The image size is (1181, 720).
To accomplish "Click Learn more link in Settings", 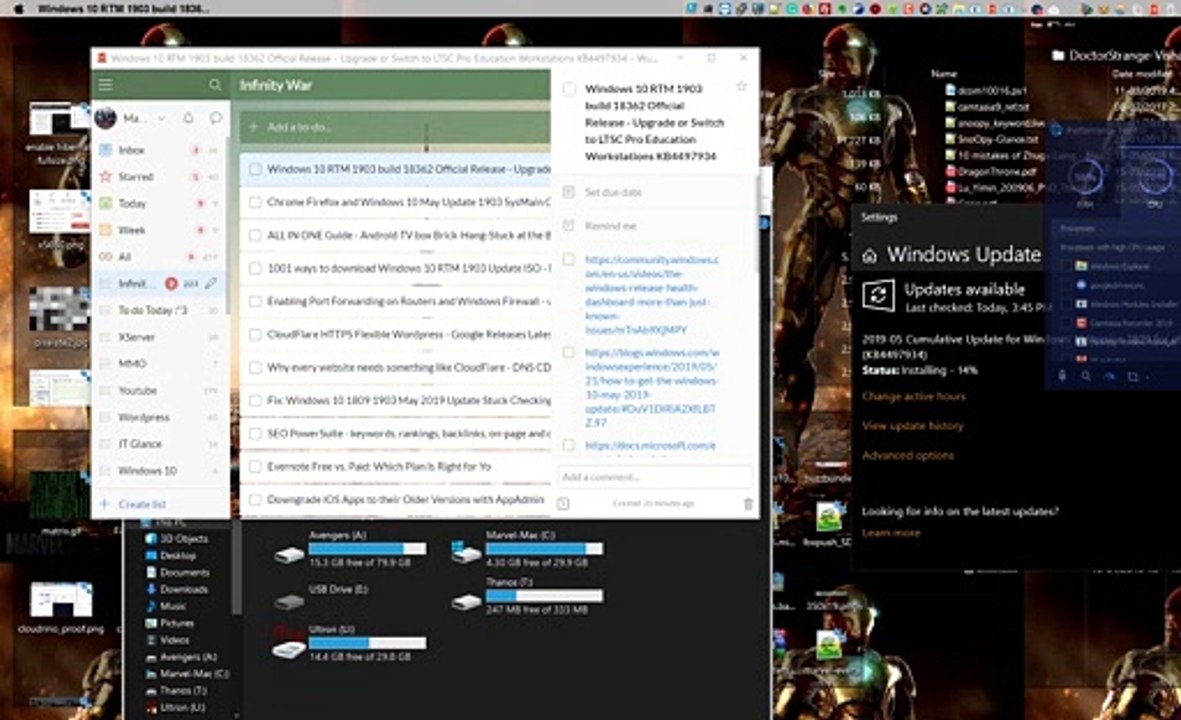I will coord(891,533).
